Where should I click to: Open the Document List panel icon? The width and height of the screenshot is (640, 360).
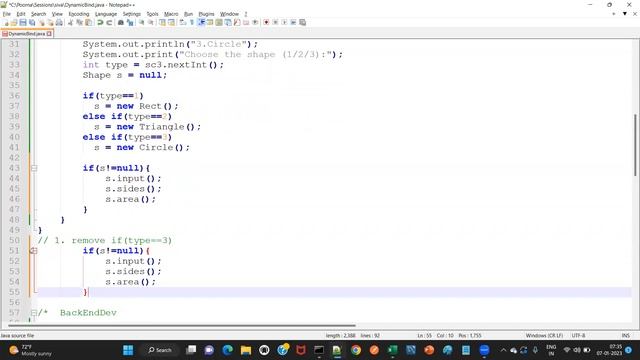tap(228, 22)
